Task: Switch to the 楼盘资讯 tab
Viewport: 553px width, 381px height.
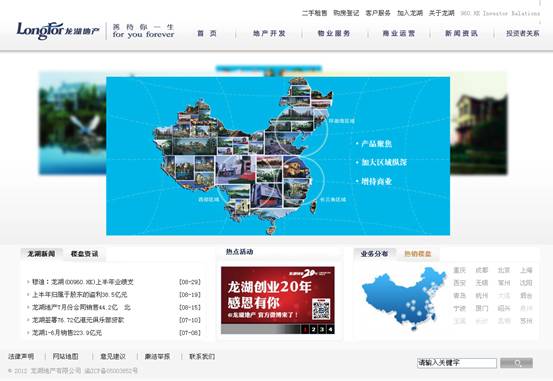Action: pyautogui.click(x=84, y=254)
